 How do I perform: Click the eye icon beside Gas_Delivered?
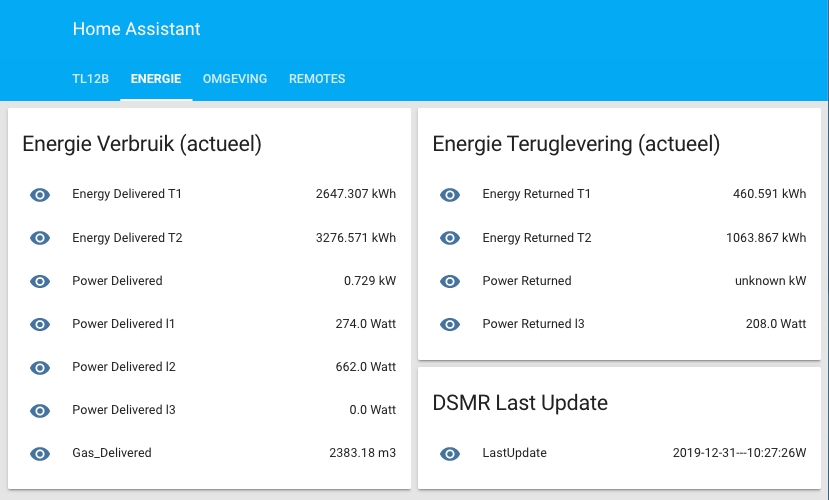tap(40, 453)
